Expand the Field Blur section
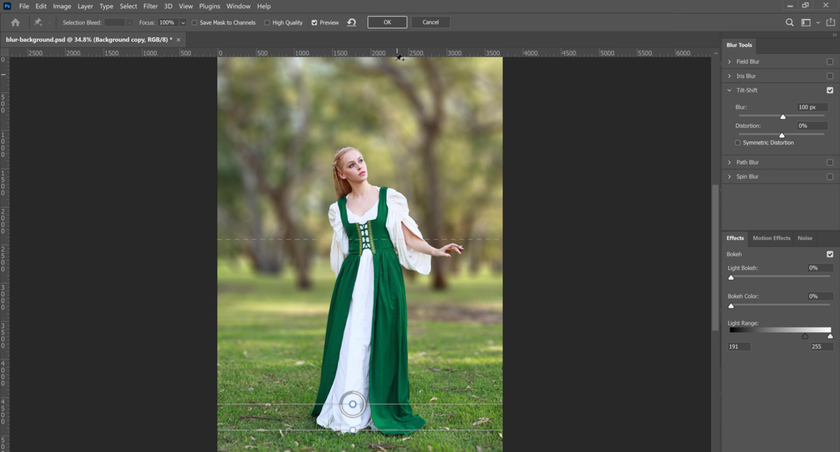 (729, 62)
